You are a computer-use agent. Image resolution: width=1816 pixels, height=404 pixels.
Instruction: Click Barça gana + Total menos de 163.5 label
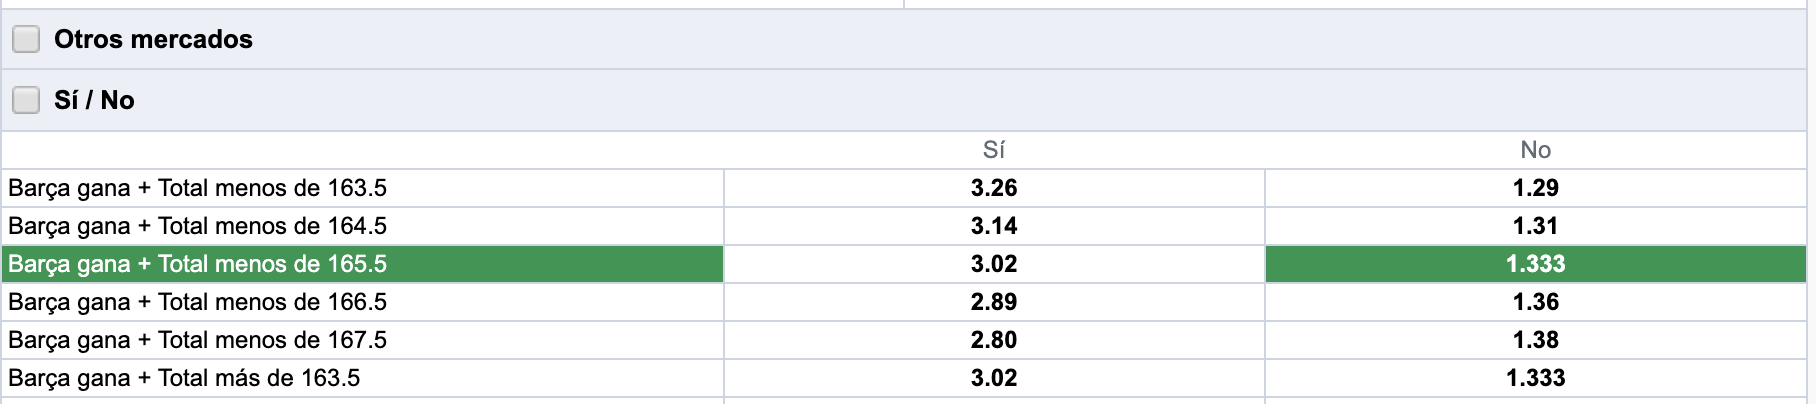click(197, 188)
